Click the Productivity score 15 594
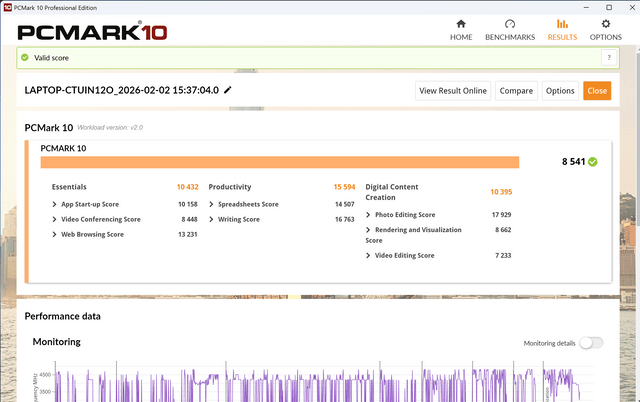This screenshot has width=640, height=402. point(344,187)
